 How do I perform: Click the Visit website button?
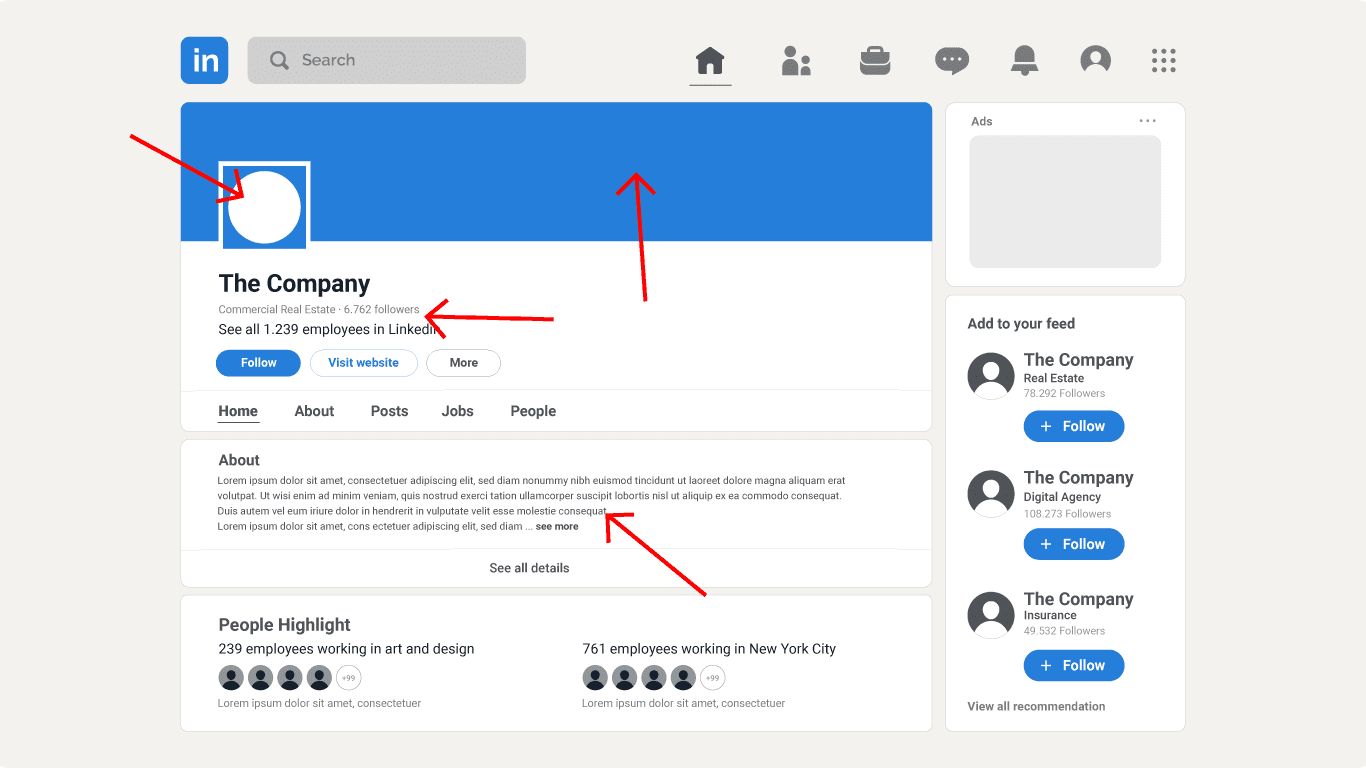363,363
